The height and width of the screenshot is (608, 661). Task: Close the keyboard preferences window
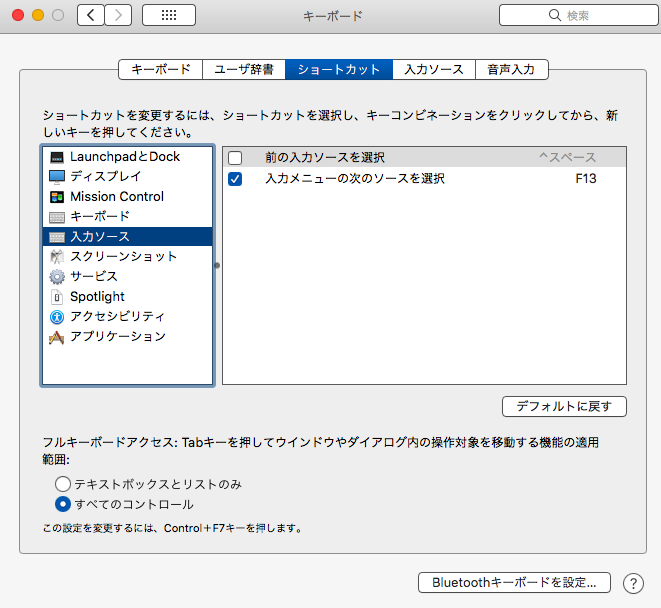pyautogui.click(x=18, y=16)
